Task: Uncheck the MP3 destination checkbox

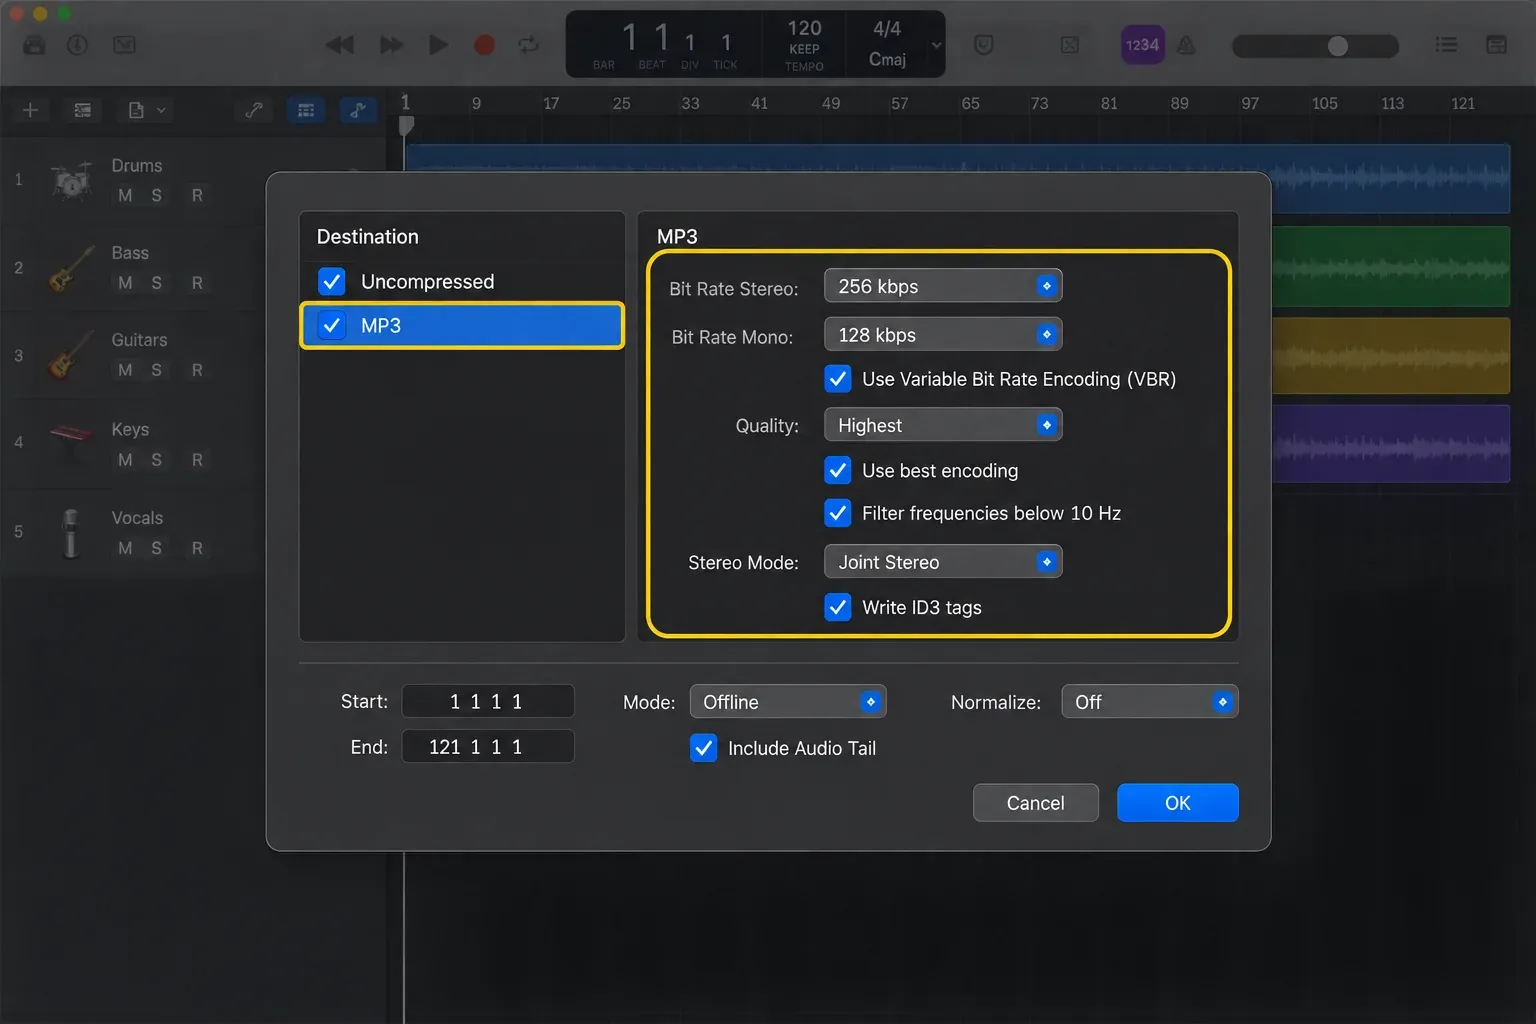Action: pyautogui.click(x=332, y=325)
